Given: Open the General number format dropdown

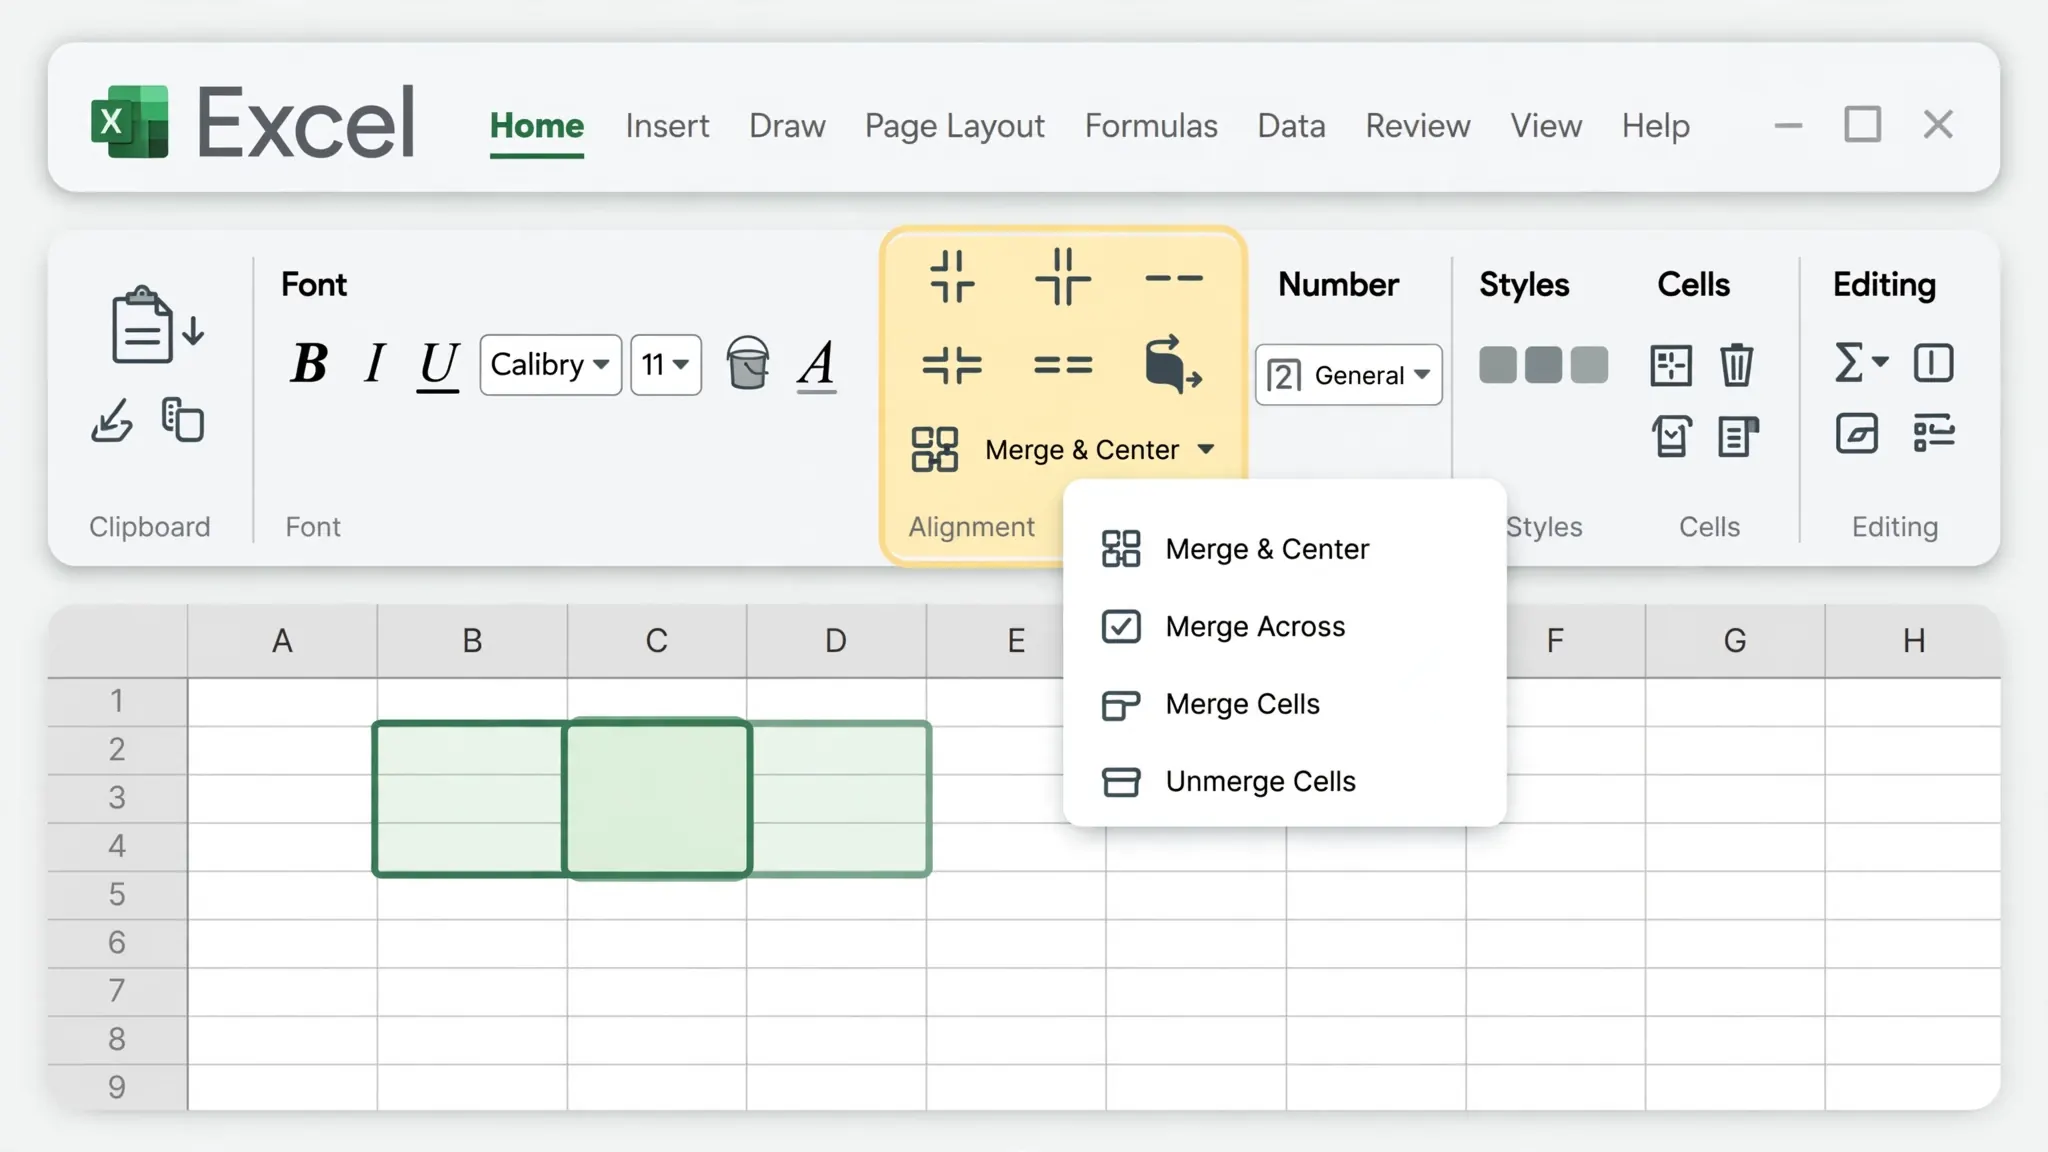Looking at the screenshot, I should pyautogui.click(x=1348, y=375).
